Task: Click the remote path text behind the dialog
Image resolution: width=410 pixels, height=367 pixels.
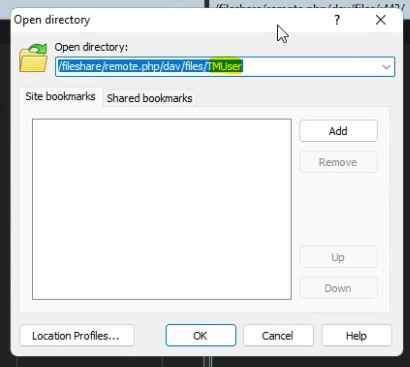Action: (x=307, y=6)
